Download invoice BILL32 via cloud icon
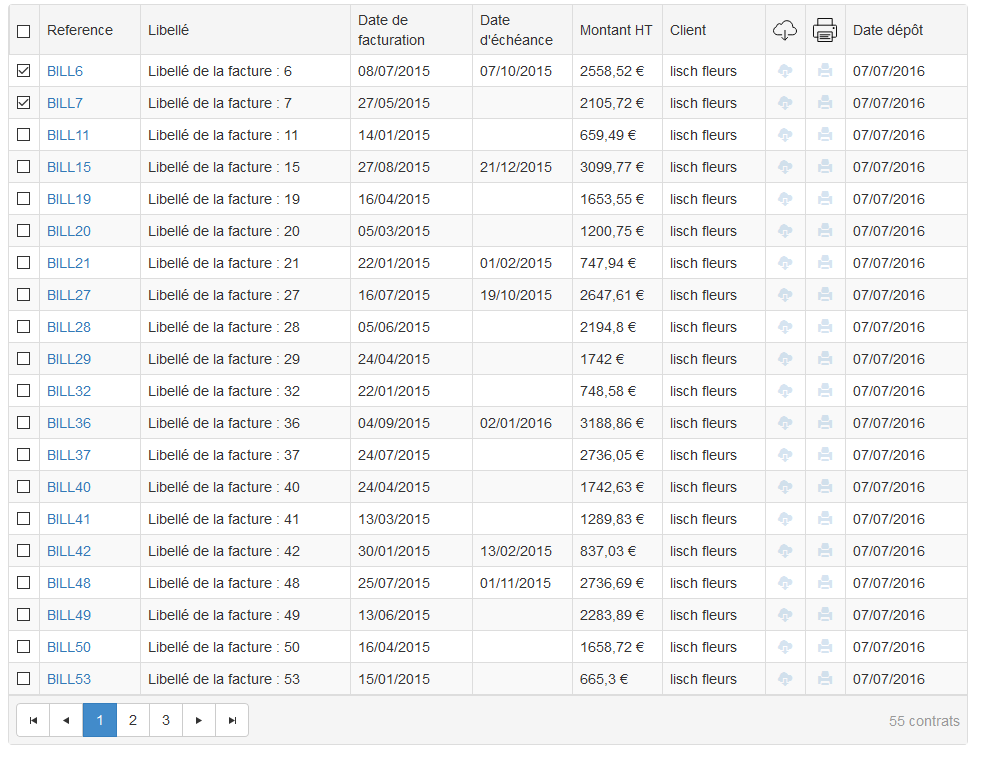Screen dimensions: 988x766 click(x=784, y=391)
